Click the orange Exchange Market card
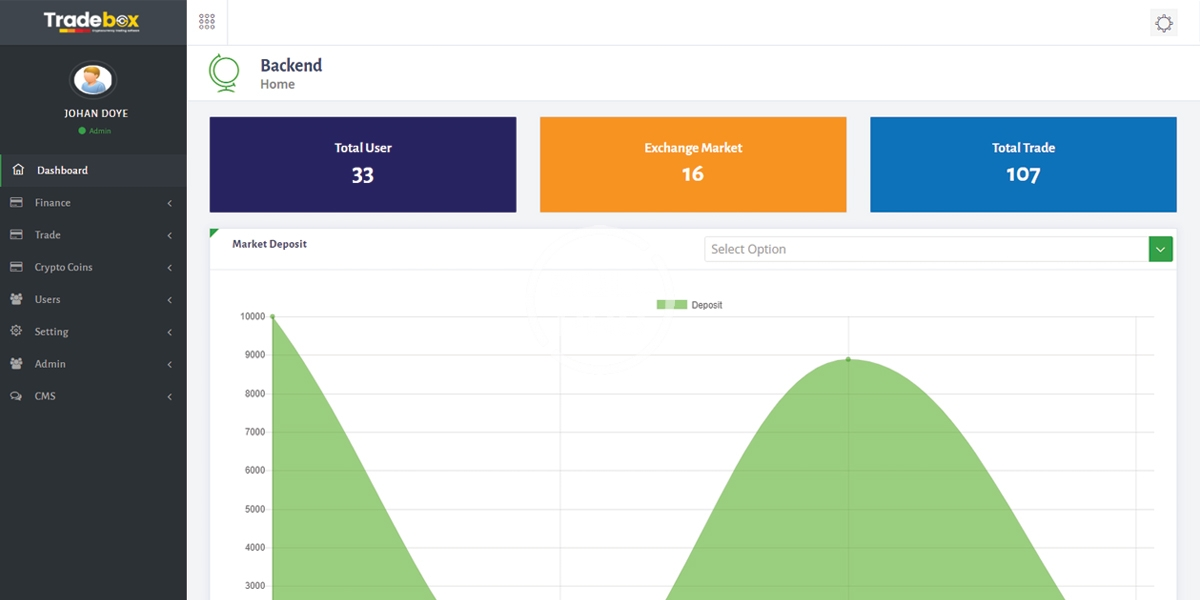The height and width of the screenshot is (600, 1200). [693, 164]
